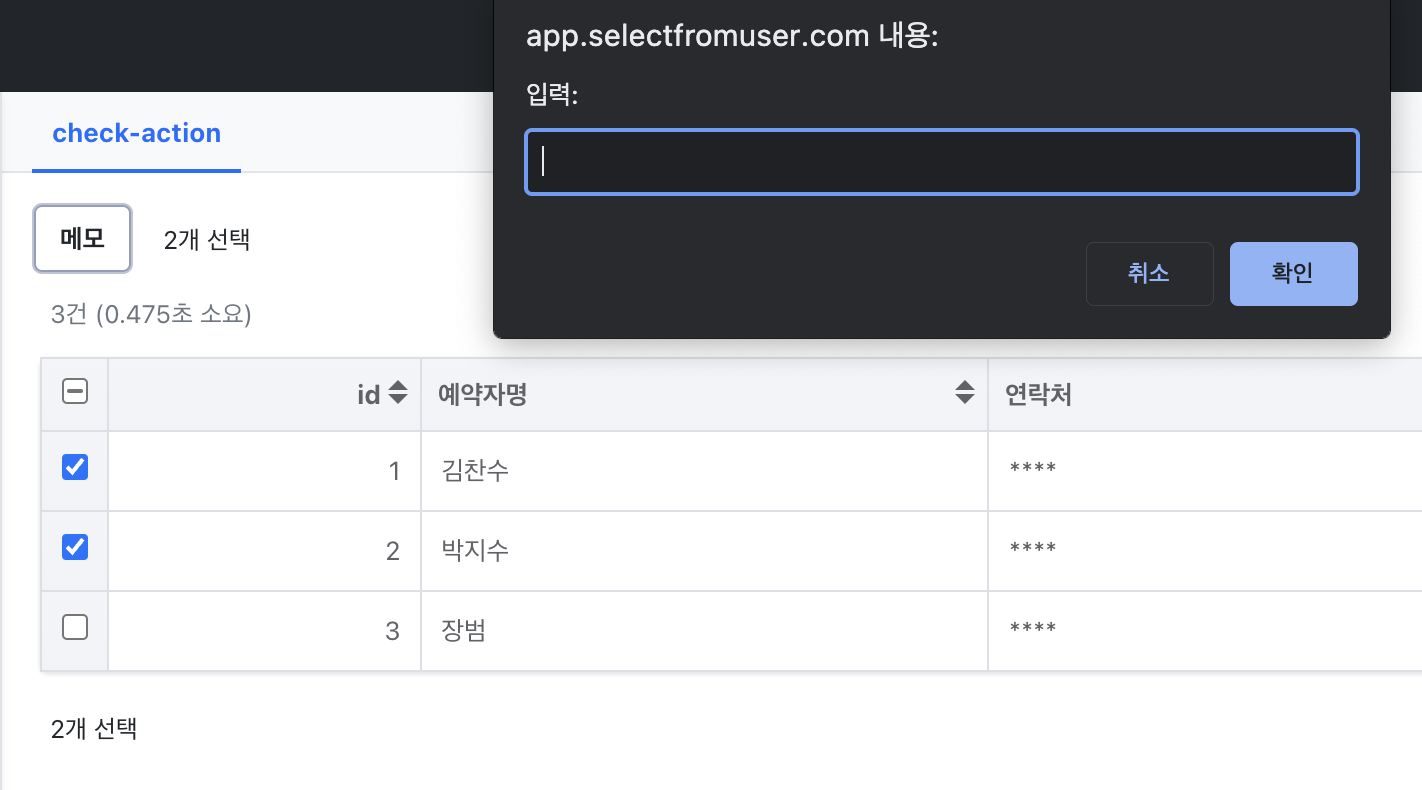
Task: Click the 연락처 column header
Action: pyautogui.click(x=1038, y=395)
